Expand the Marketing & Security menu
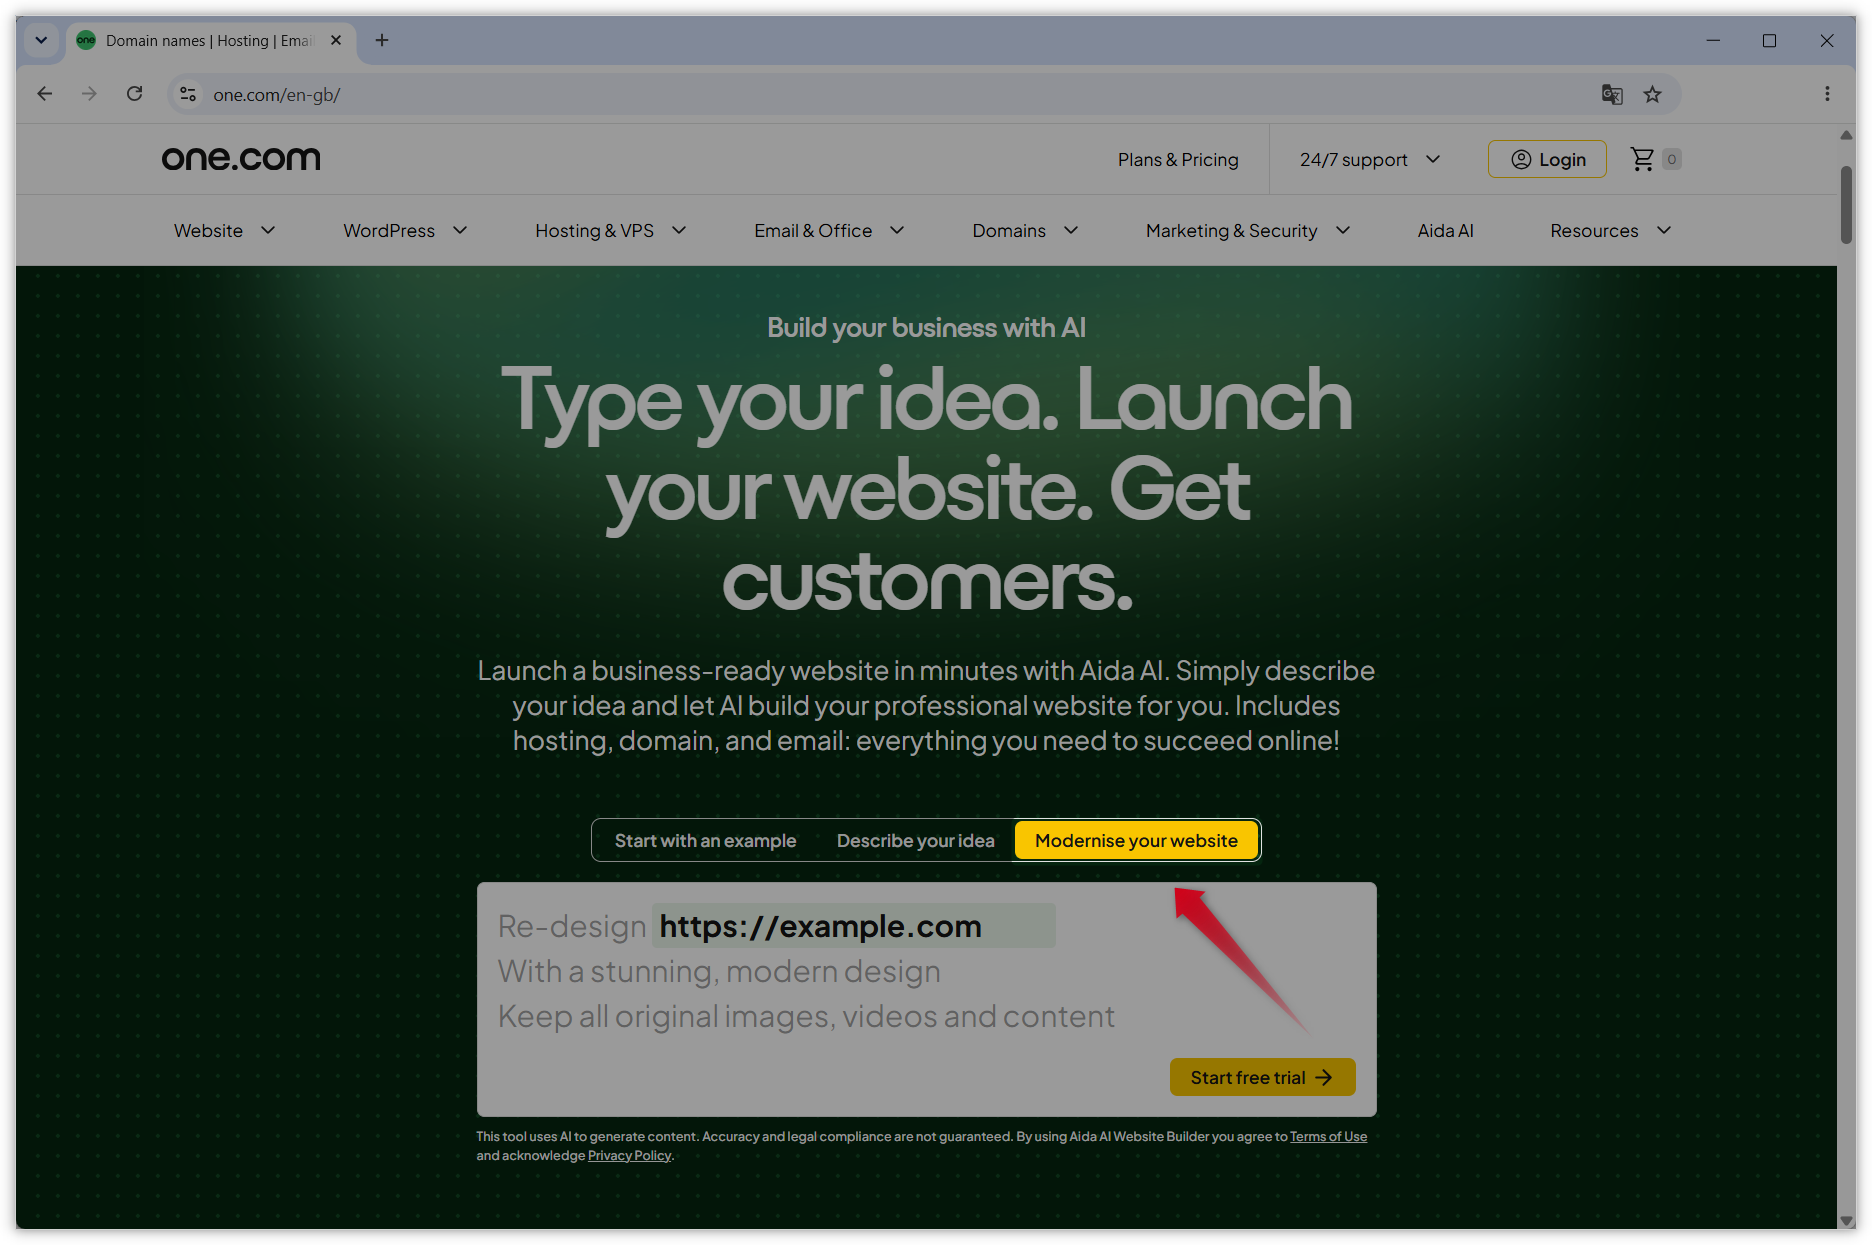 pyautogui.click(x=1249, y=231)
